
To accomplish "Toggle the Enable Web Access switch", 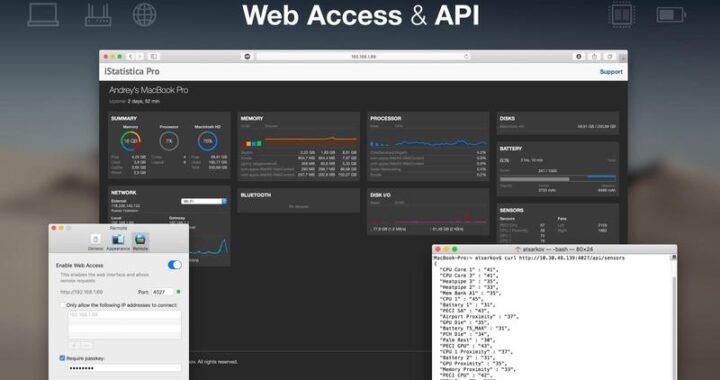I will (x=174, y=265).
